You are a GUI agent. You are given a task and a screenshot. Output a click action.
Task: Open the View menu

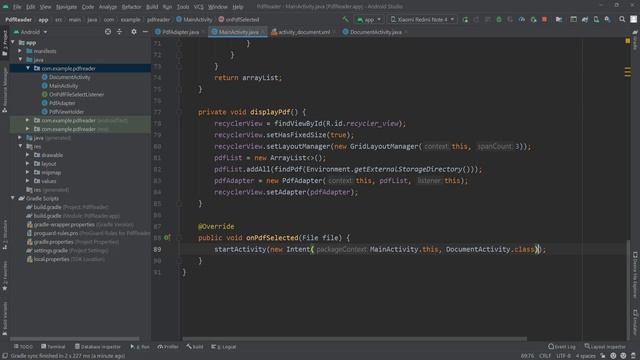click(45, 7)
